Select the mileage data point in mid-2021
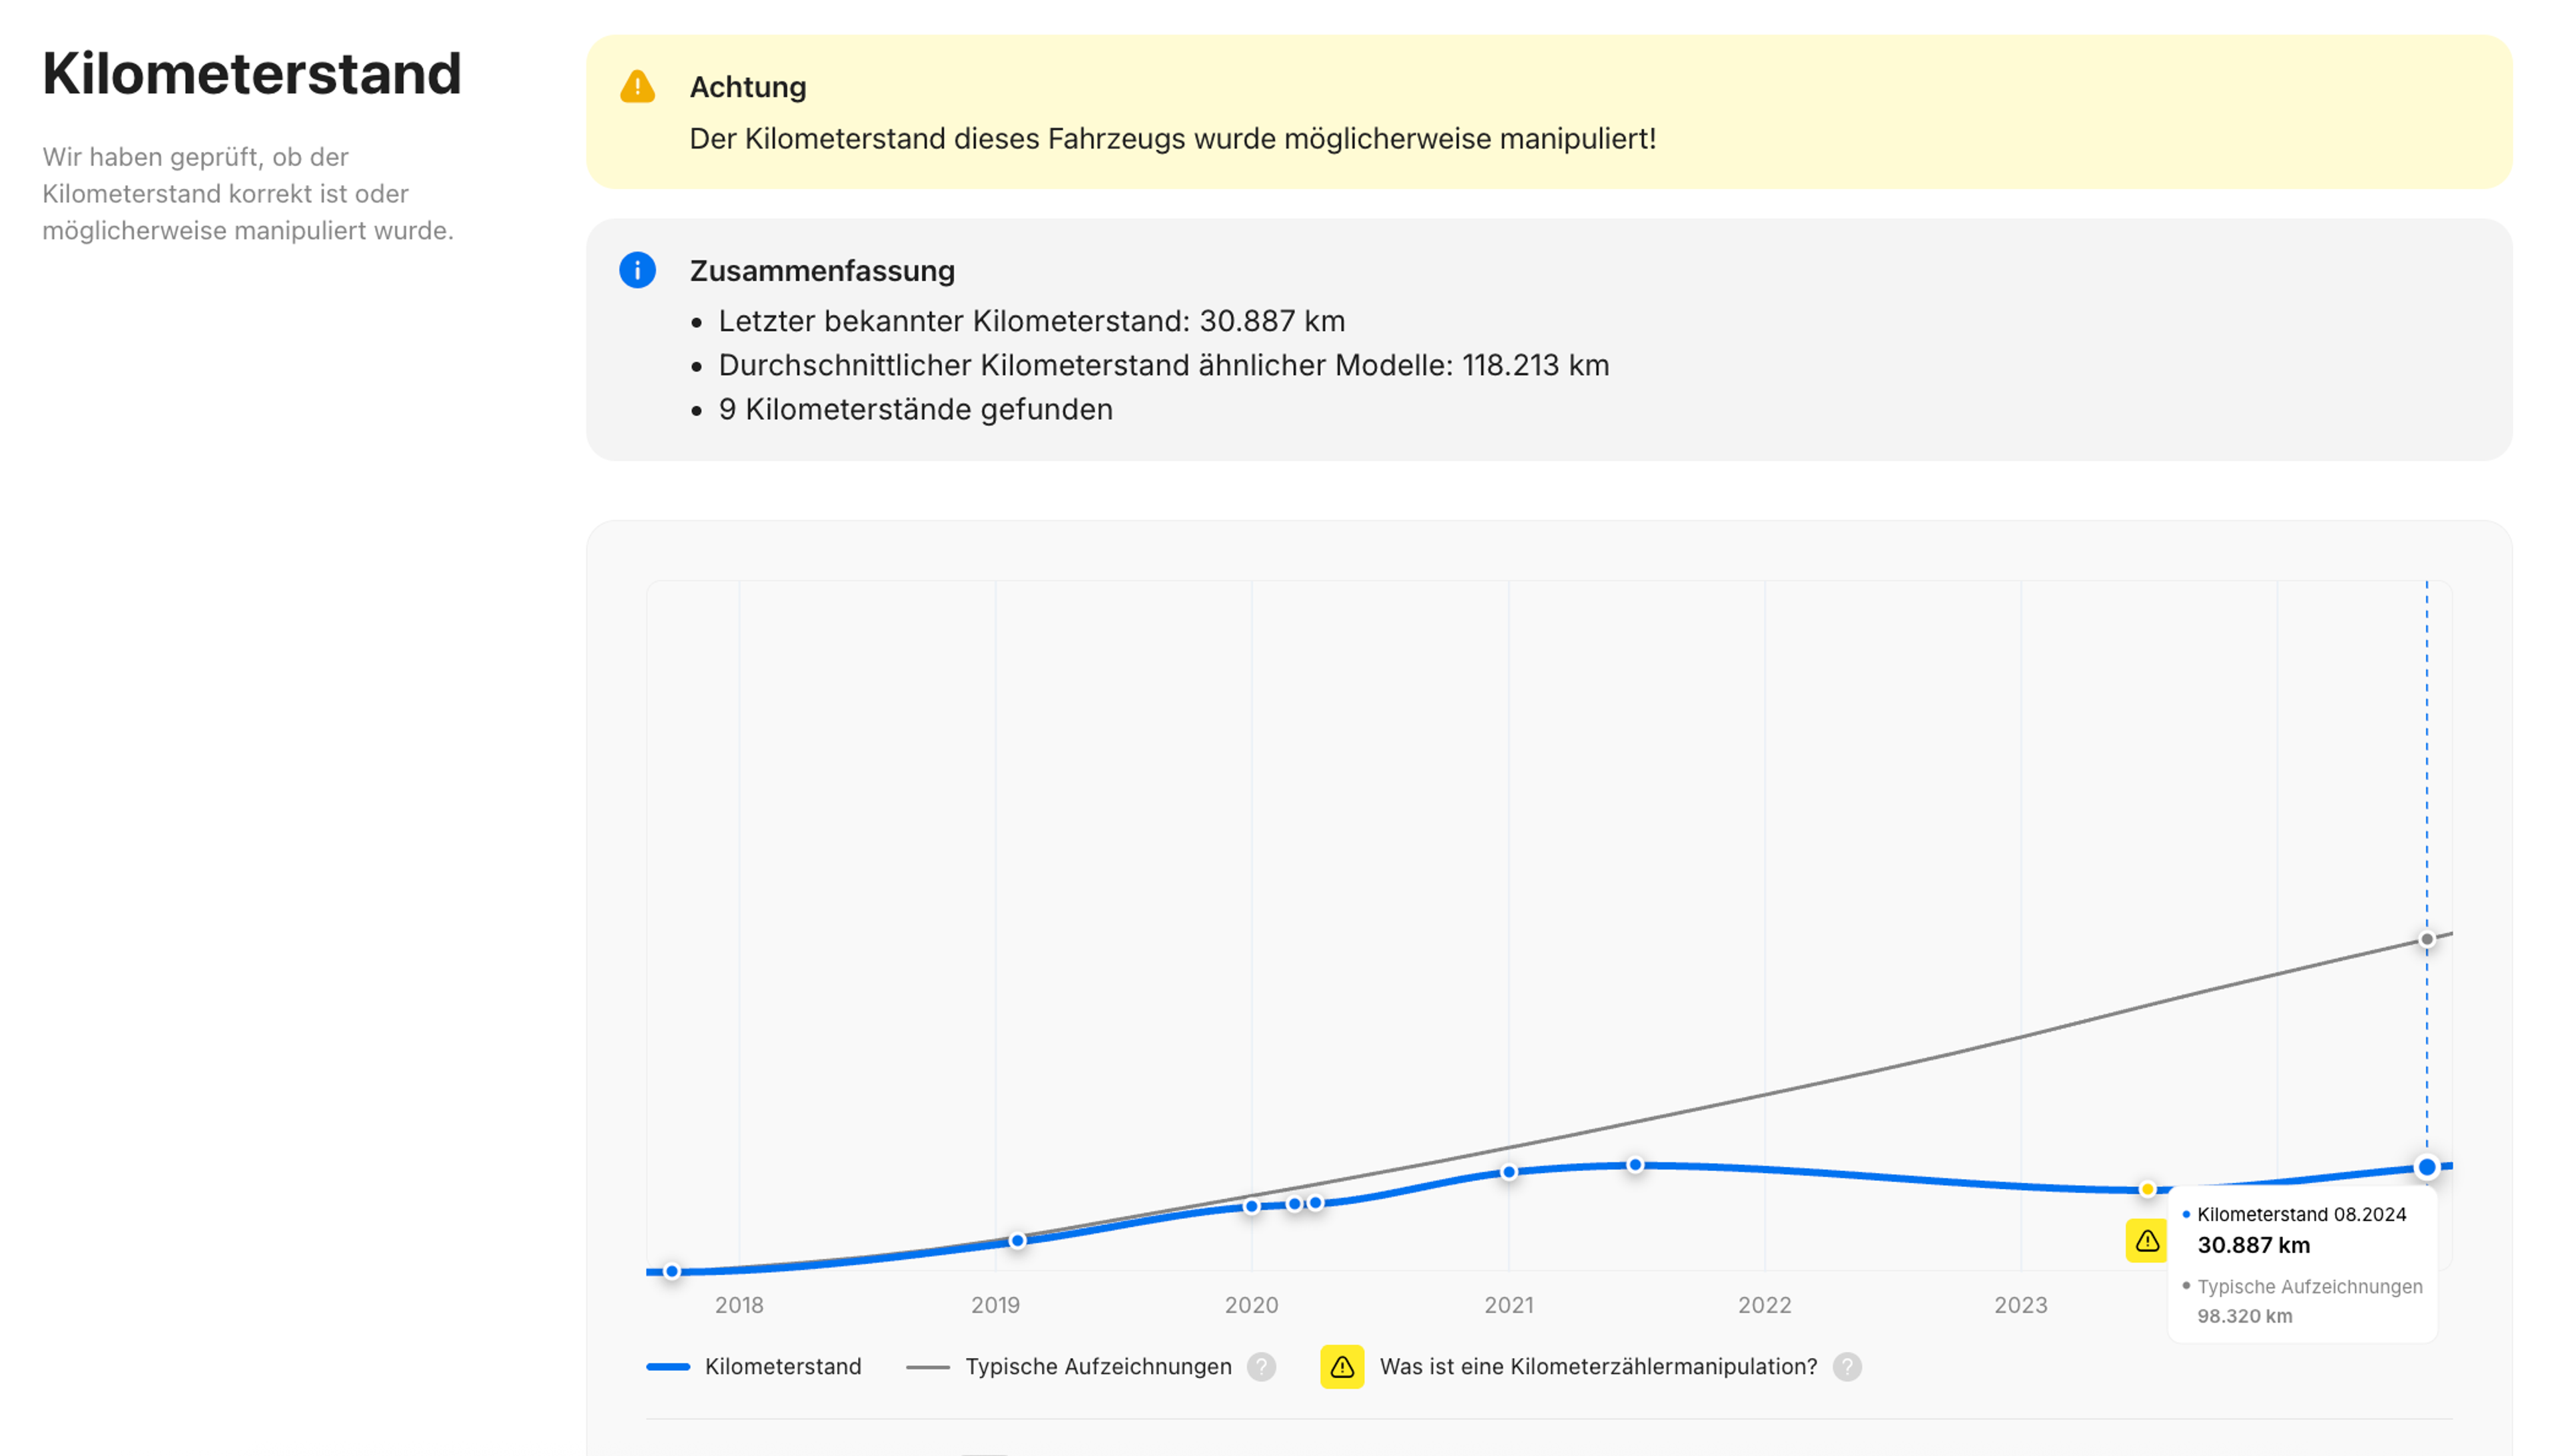This screenshot has height=1456, width=2558. [x=1635, y=1164]
